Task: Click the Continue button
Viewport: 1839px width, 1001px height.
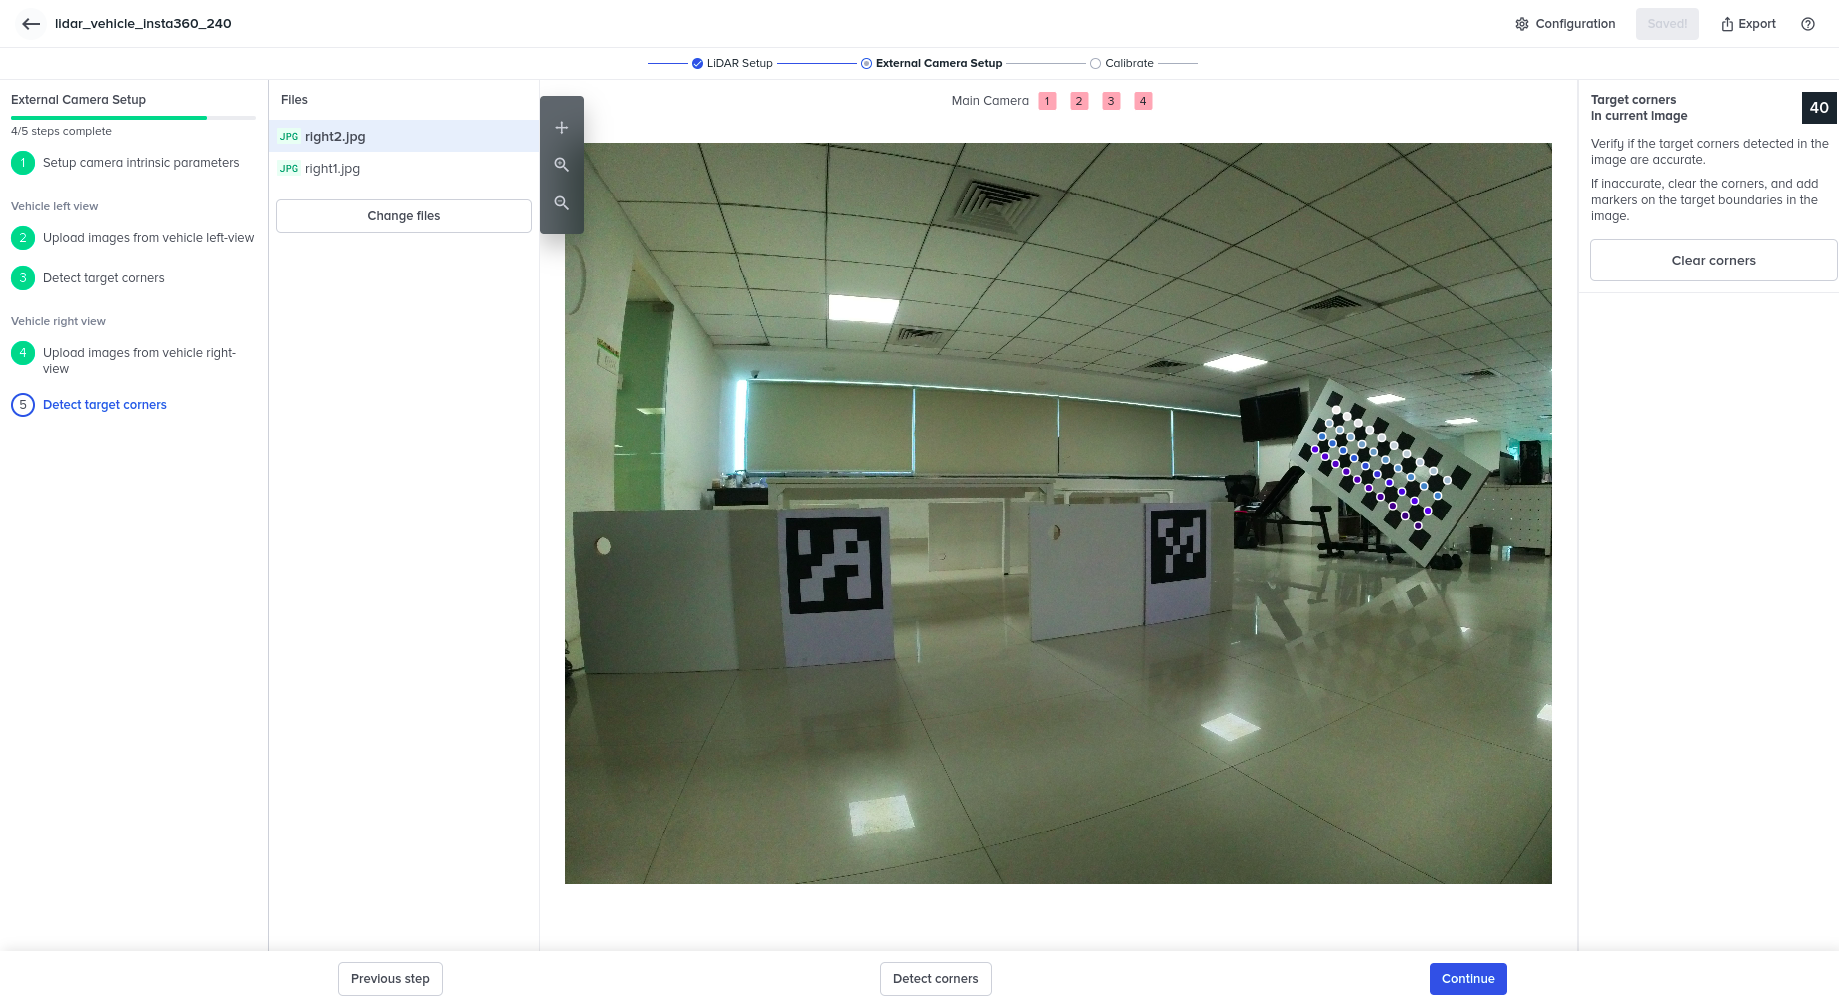Action: [1467, 979]
